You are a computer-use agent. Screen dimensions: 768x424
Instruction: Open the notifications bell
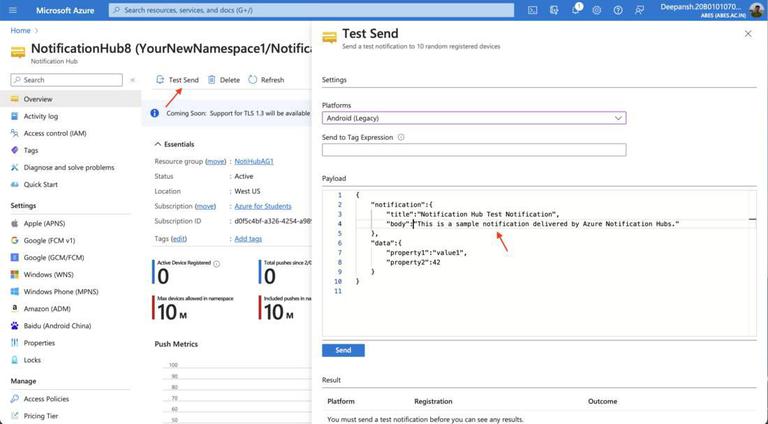tap(576, 10)
